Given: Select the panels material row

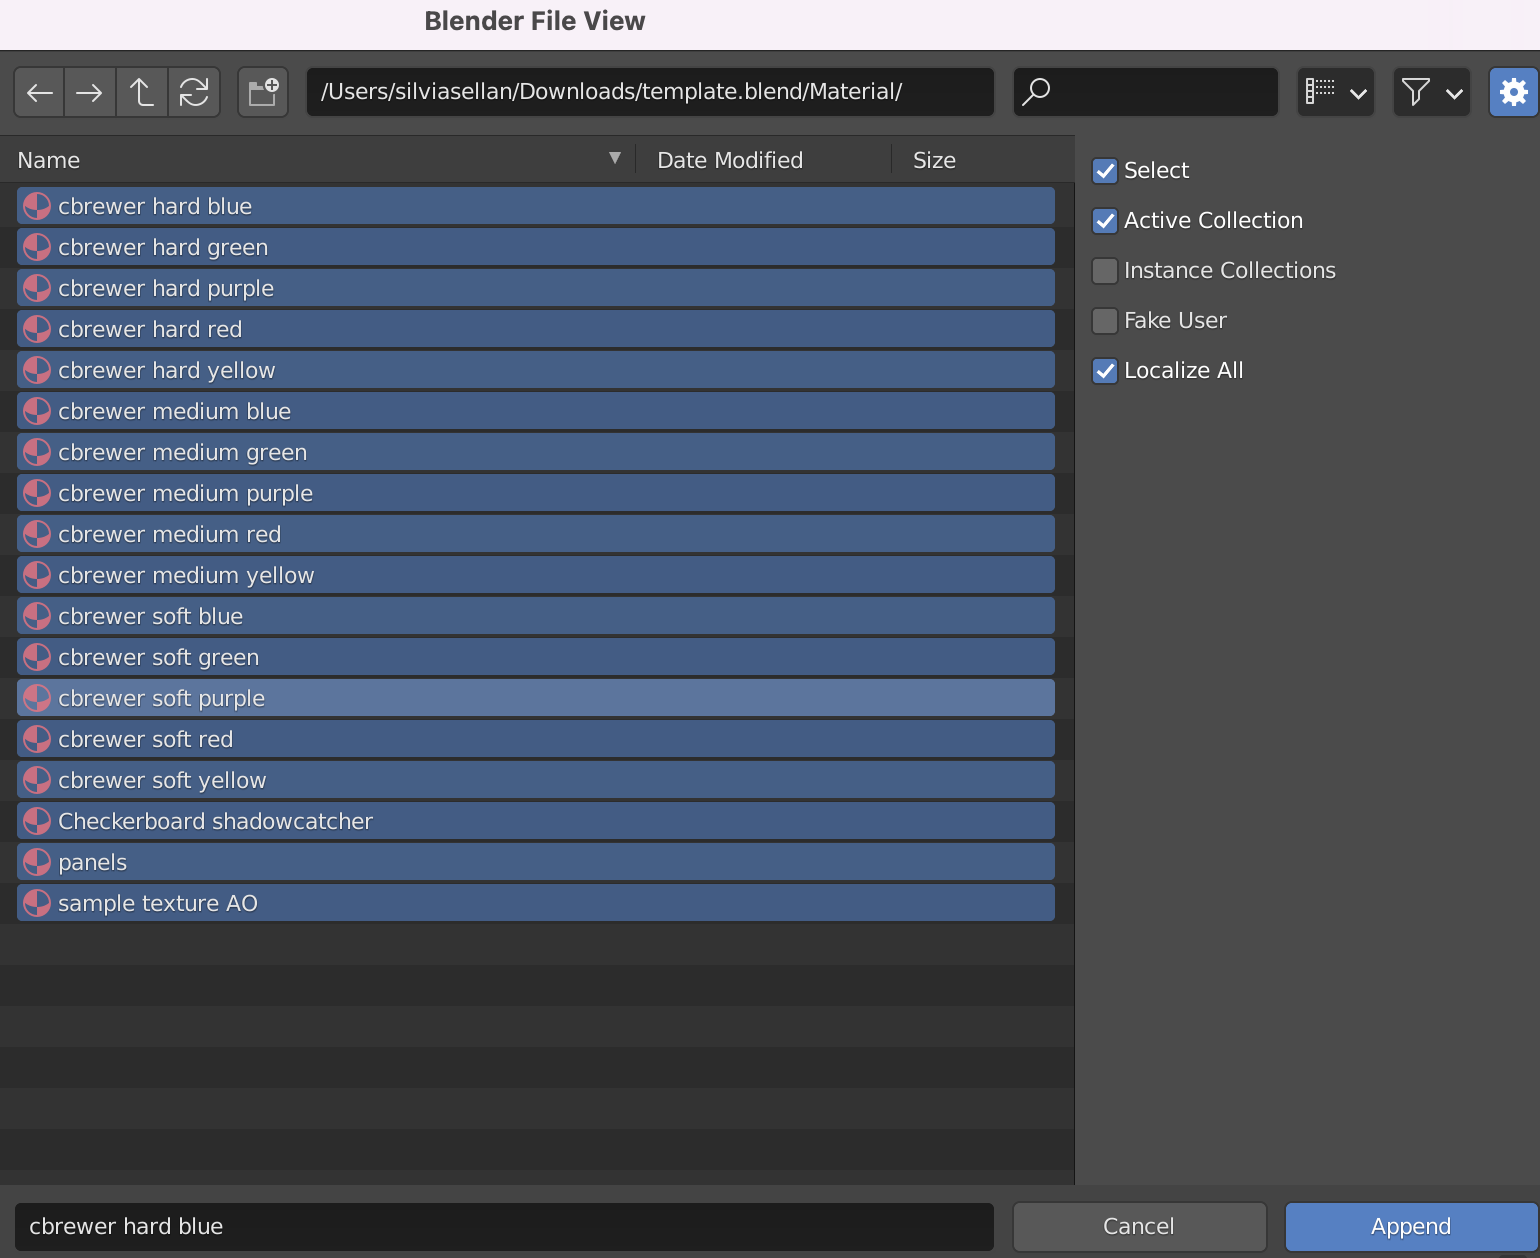Looking at the screenshot, I should [x=536, y=862].
